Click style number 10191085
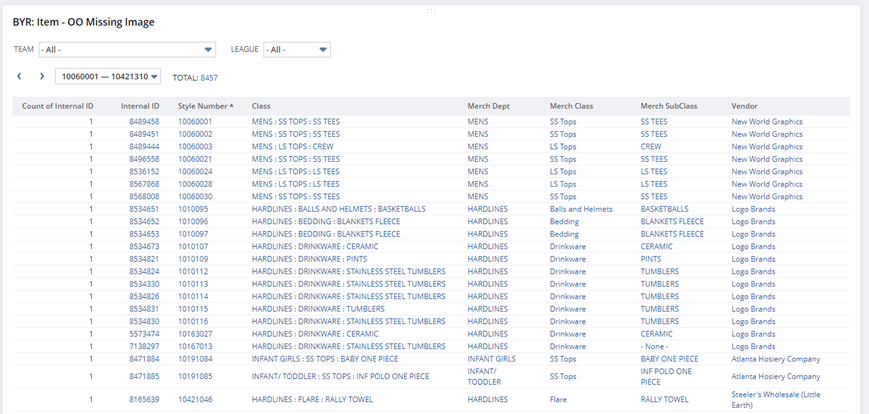869x414 pixels. click(195, 376)
